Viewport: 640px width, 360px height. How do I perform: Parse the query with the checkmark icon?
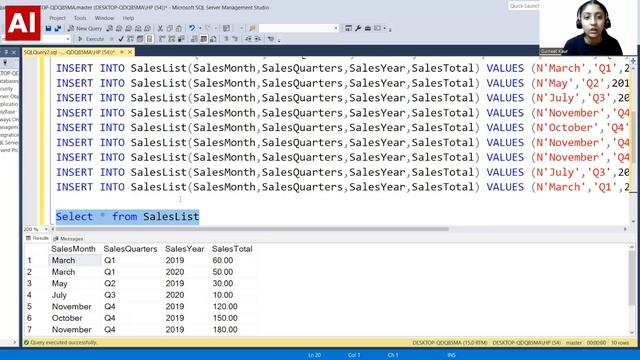click(121, 39)
